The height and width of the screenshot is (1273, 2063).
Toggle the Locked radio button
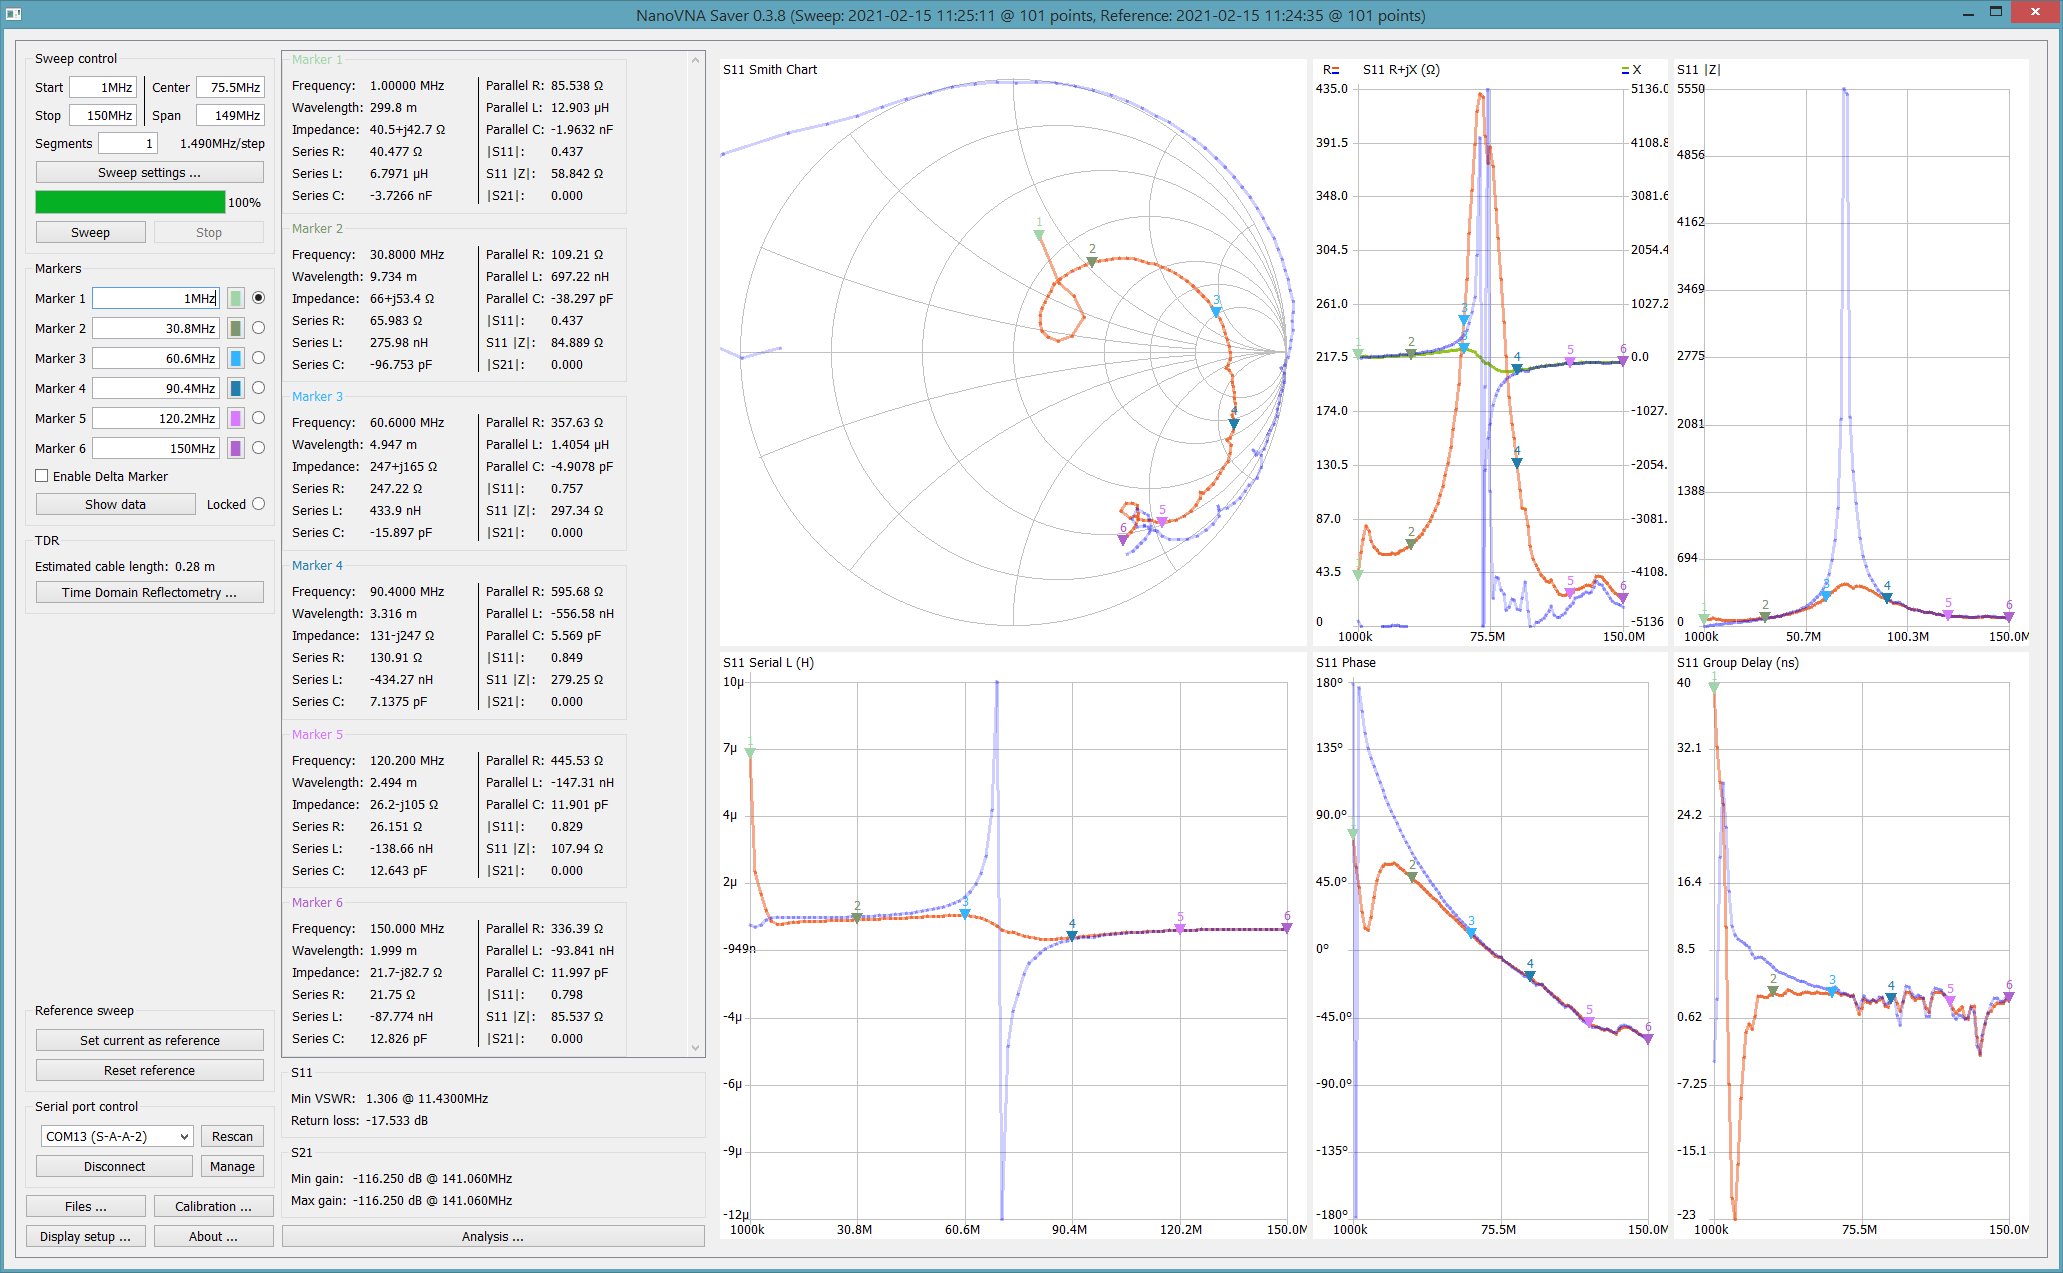coord(258,504)
